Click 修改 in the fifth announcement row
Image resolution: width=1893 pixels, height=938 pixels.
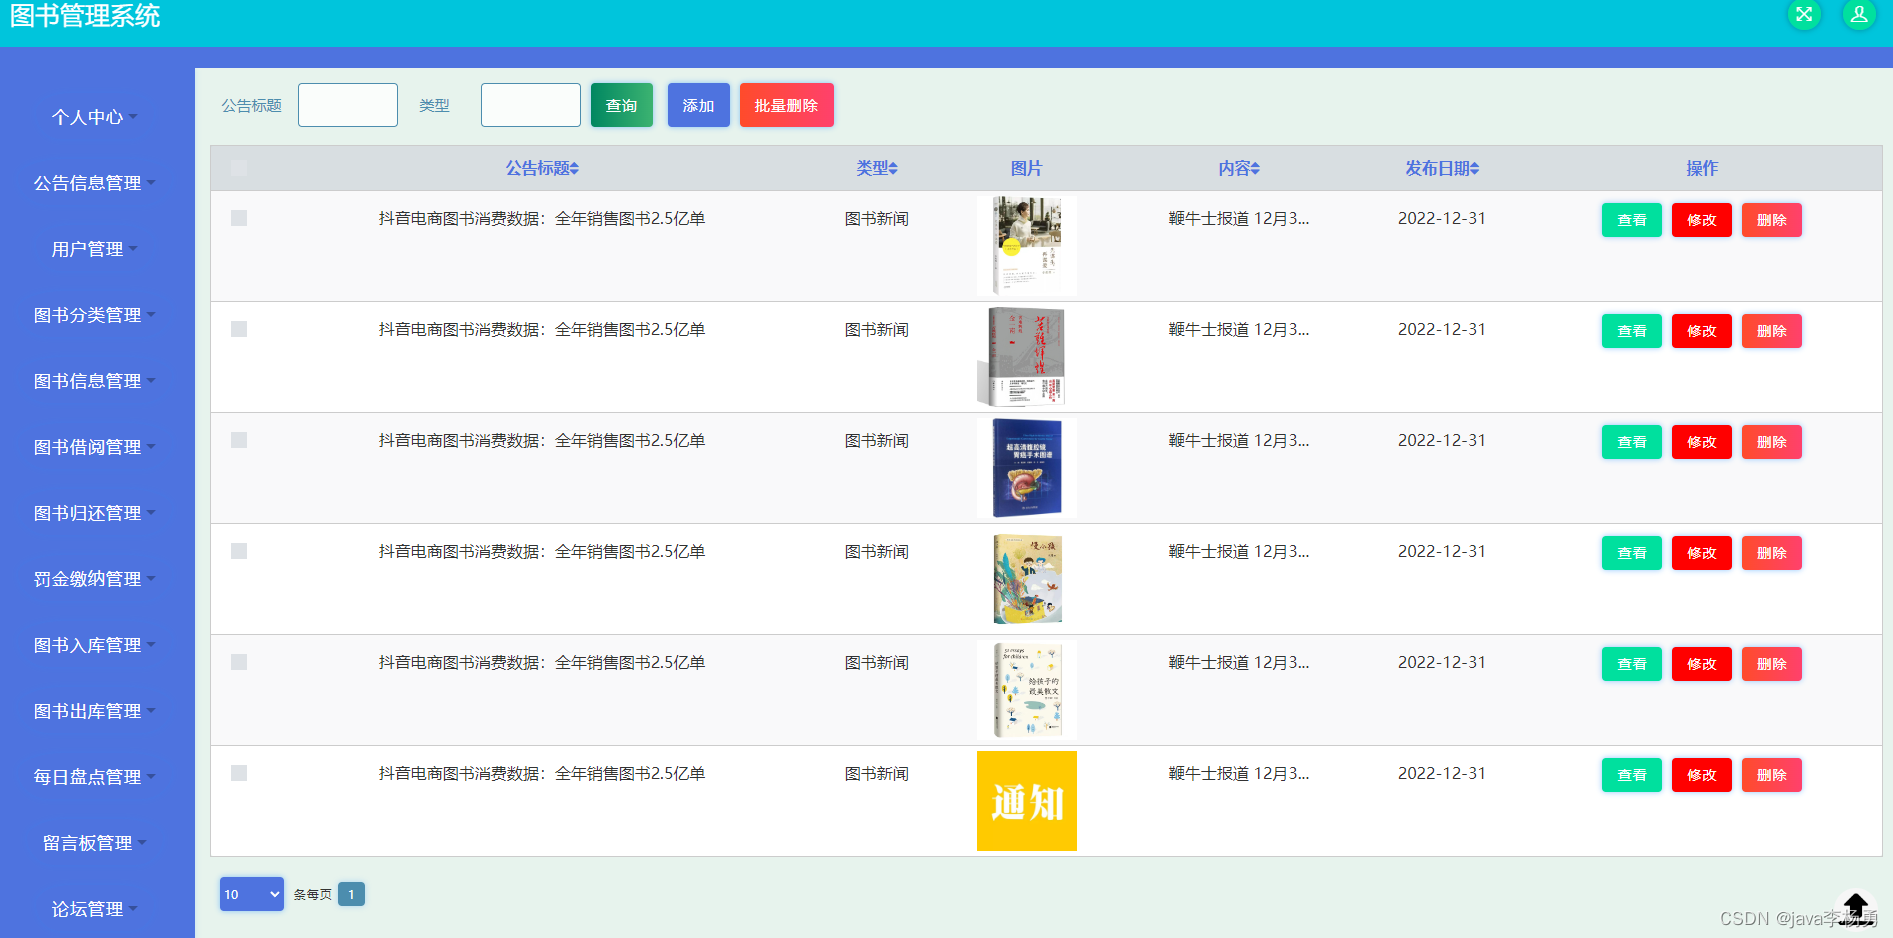[1702, 664]
